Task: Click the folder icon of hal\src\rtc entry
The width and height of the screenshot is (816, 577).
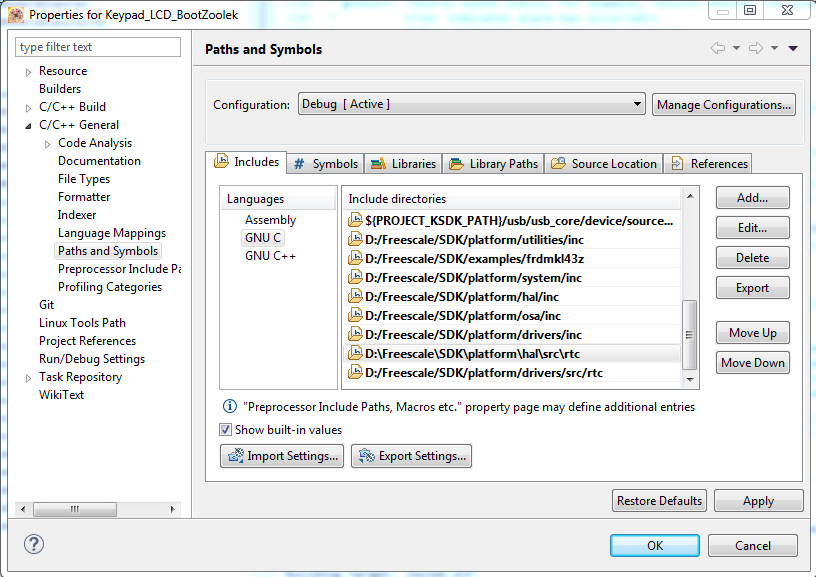Action: [x=355, y=353]
